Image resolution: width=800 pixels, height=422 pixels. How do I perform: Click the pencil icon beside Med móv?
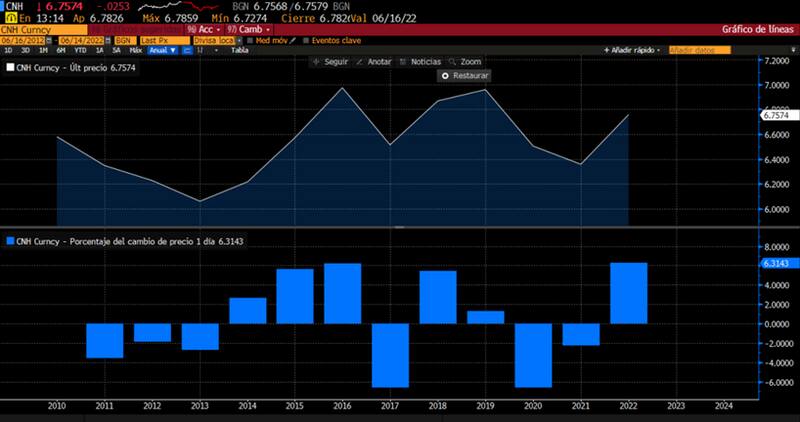pyautogui.click(x=293, y=40)
